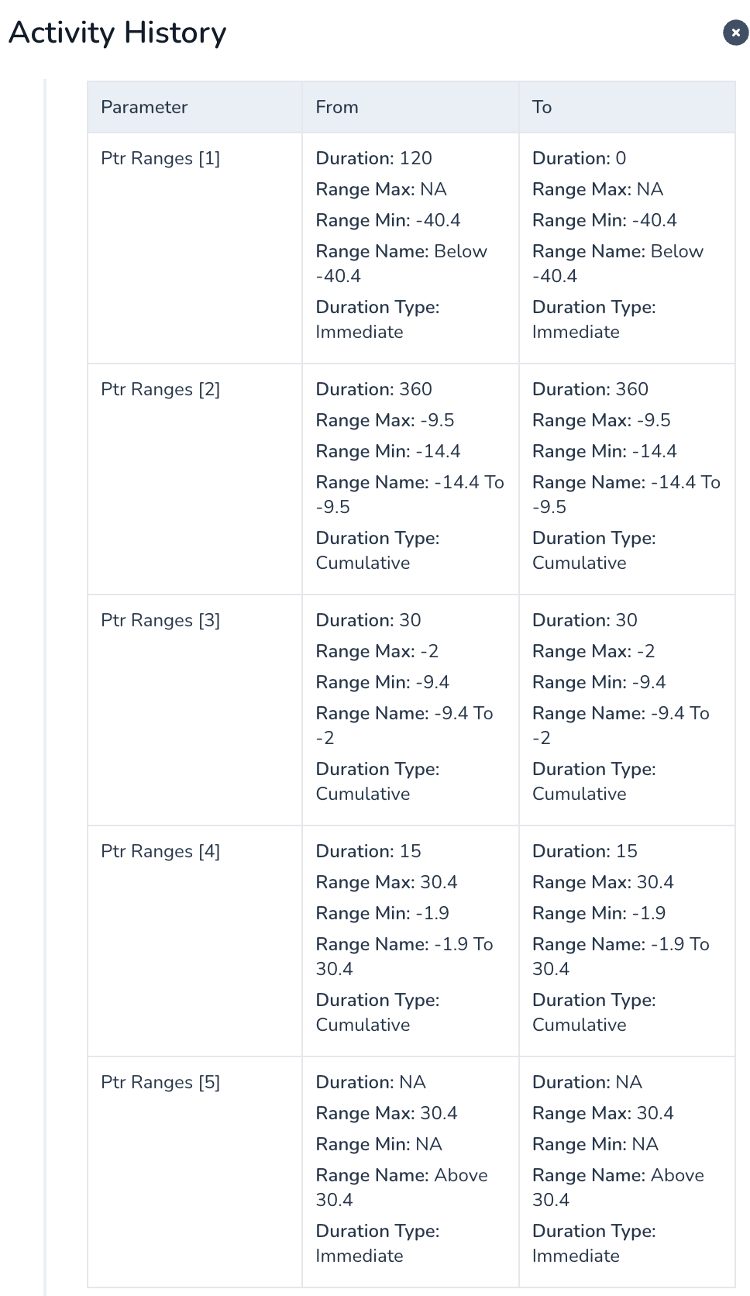The height and width of the screenshot is (1296, 750).
Task: Click Duration: 120 in the From column
Action: 374,158
